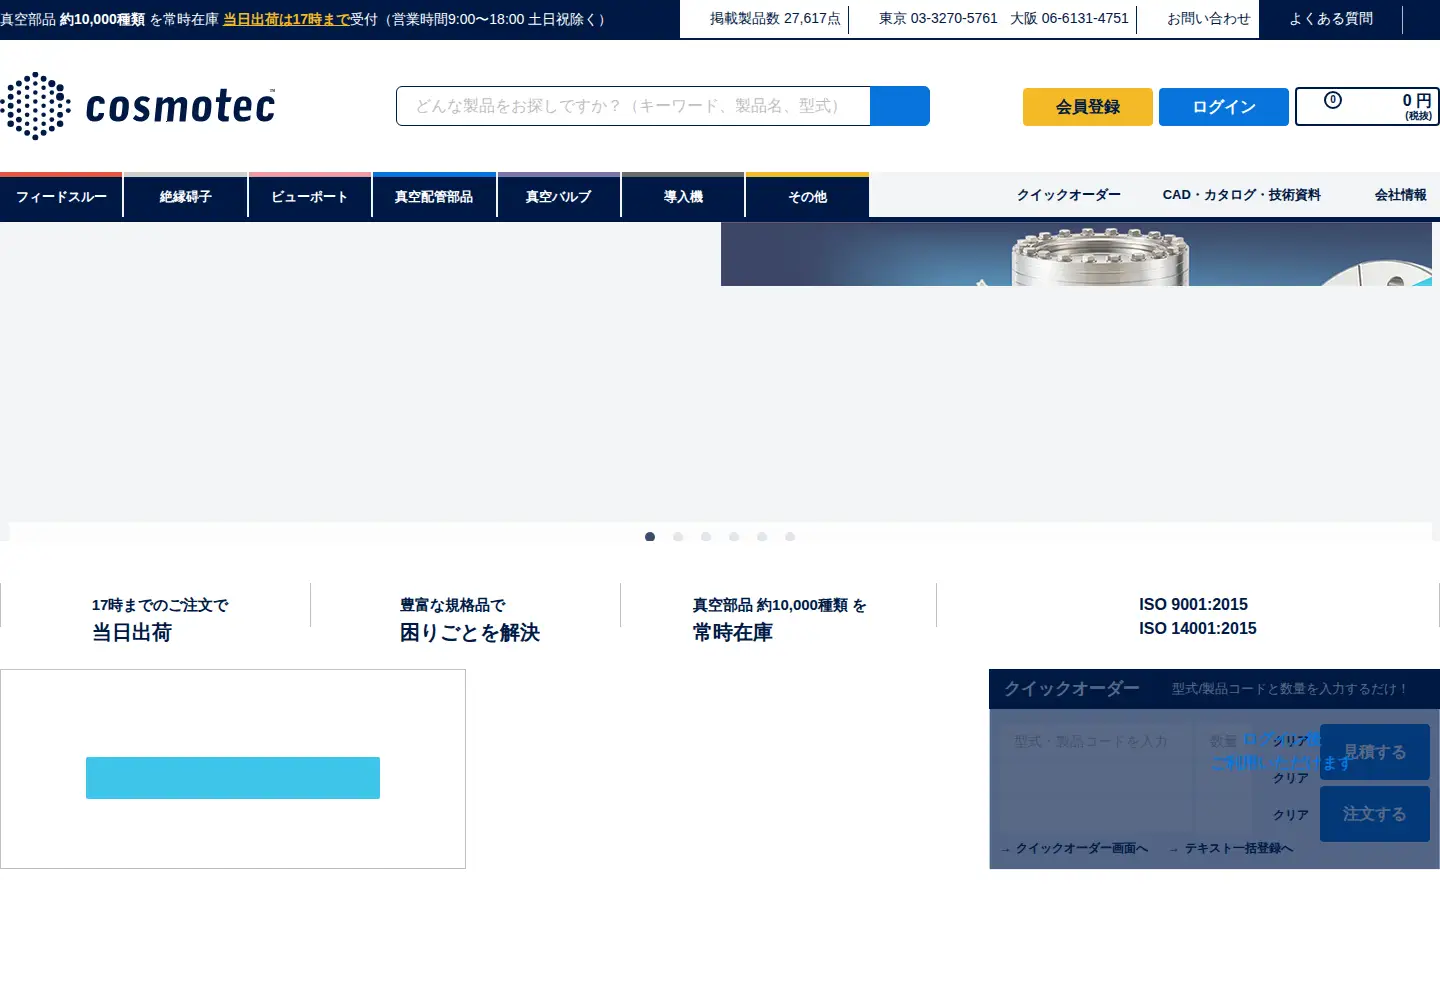The height and width of the screenshot is (1000, 1440).
Task: Follow the クイックオーダー画面へ link
Action: 1081,848
